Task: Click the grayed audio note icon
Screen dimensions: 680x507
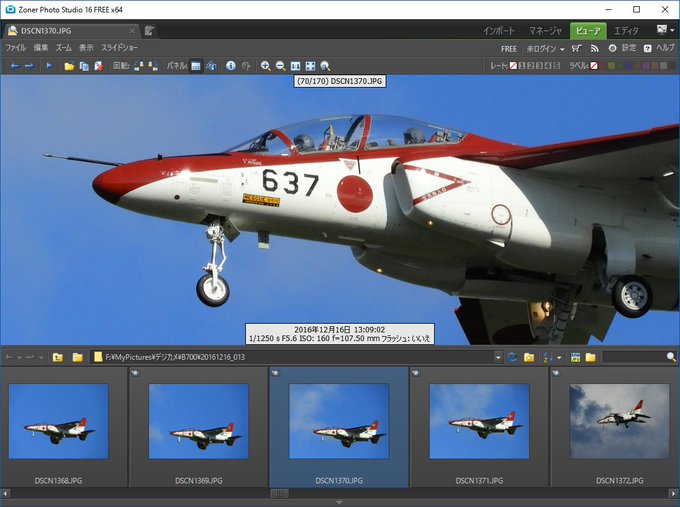Action: pyautogui.click(x=246, y=66)
